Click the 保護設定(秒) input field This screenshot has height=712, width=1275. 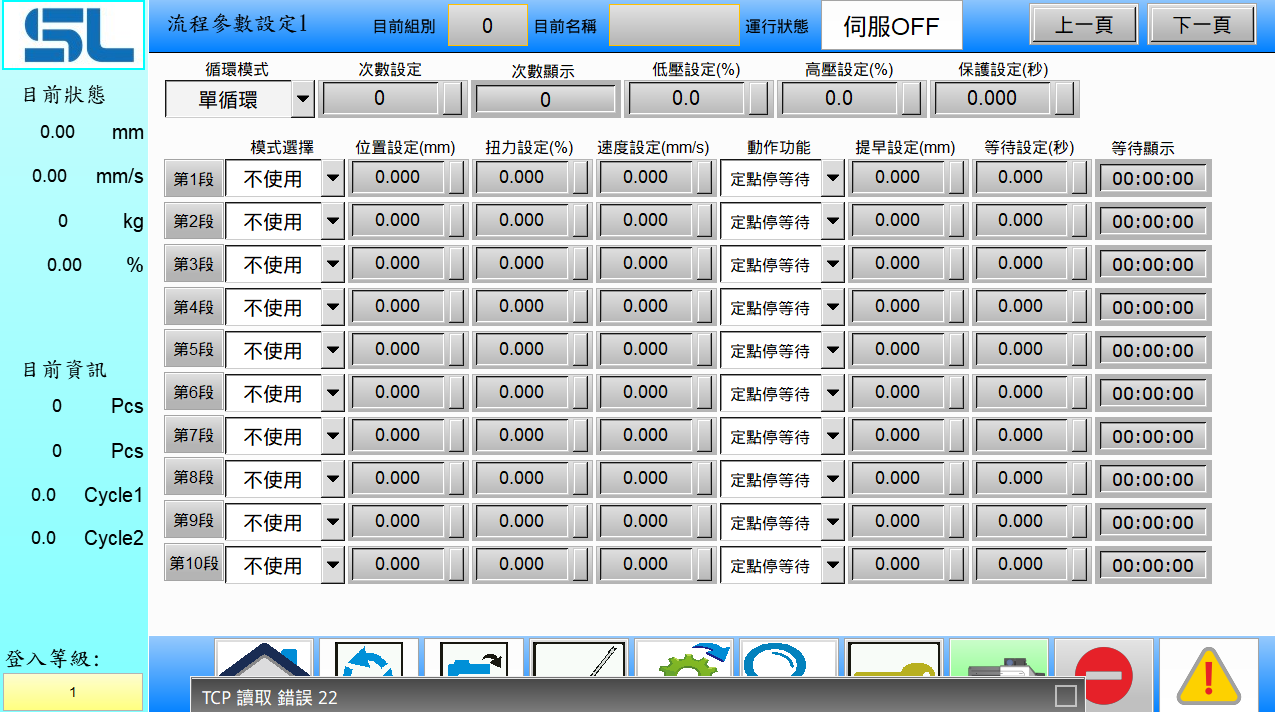[992, 98]
